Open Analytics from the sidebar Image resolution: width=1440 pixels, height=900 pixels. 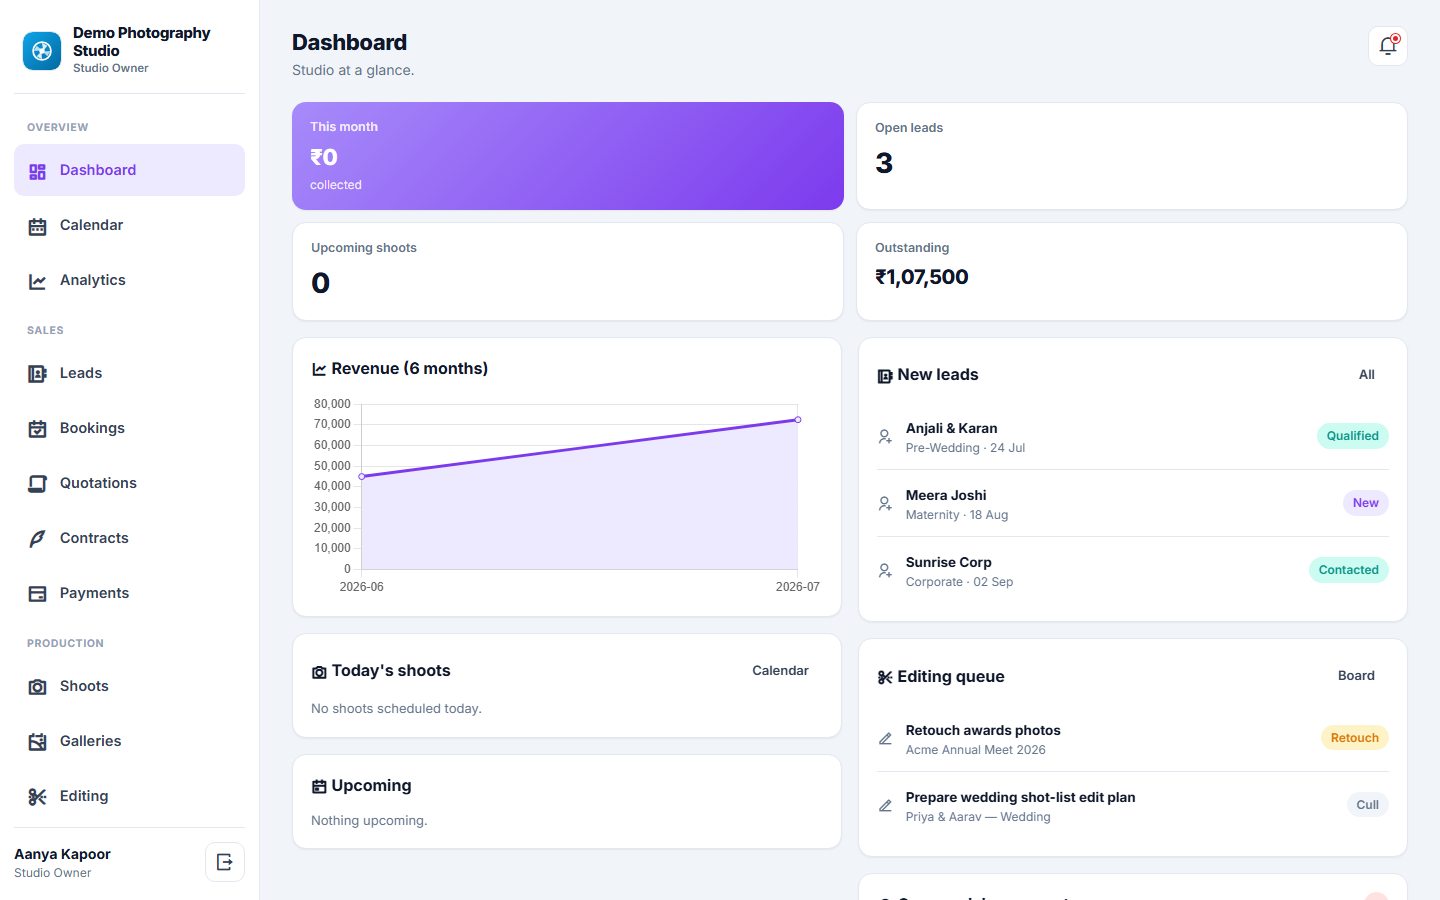coord(129,280)
